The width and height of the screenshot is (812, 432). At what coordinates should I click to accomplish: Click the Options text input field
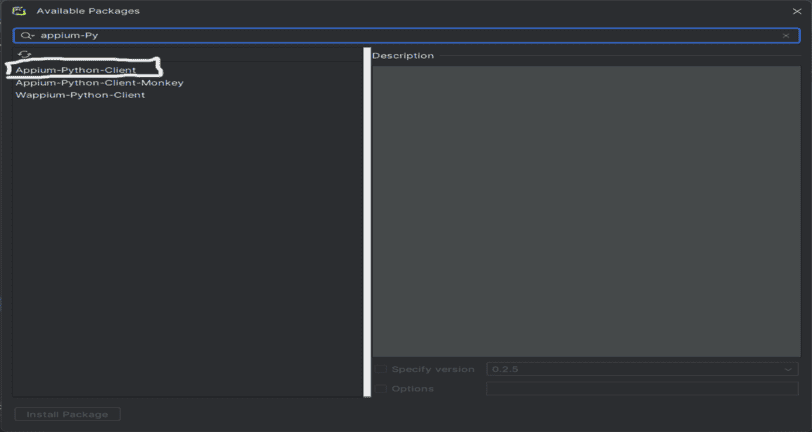pos(642,388)
